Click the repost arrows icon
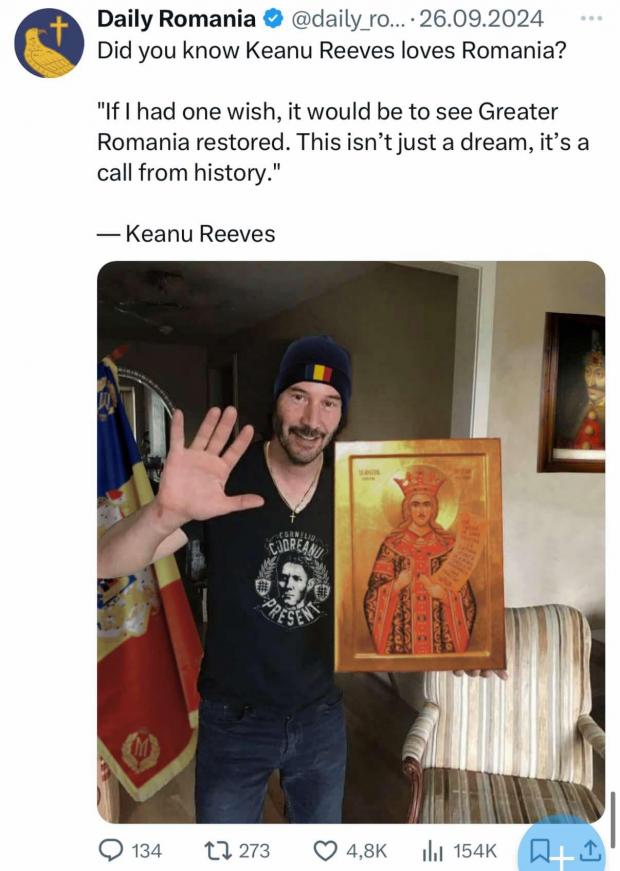Image resolution: width=620 pixels, height=871 pixels. click(217, 850)
